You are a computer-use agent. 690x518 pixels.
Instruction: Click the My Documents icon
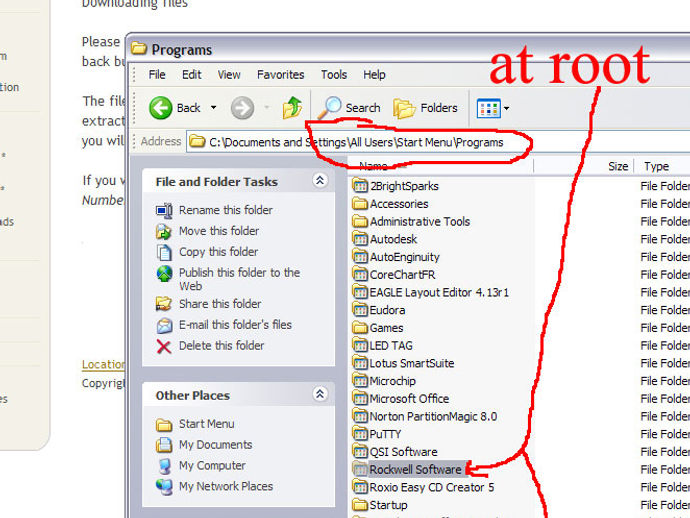[x=164, y=445]
